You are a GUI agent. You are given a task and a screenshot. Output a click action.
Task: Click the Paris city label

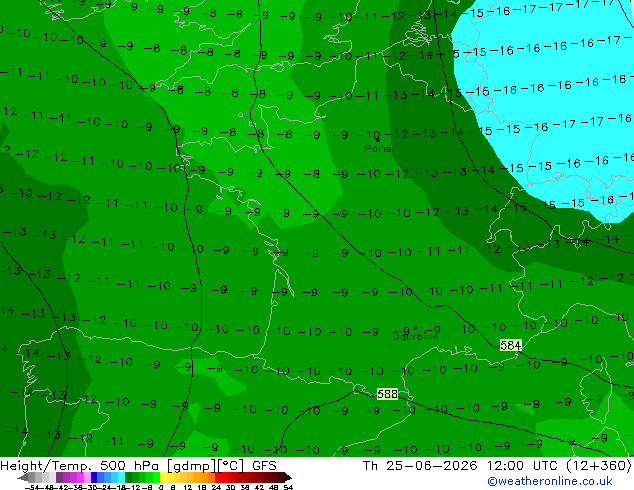[x=378, y=148]
